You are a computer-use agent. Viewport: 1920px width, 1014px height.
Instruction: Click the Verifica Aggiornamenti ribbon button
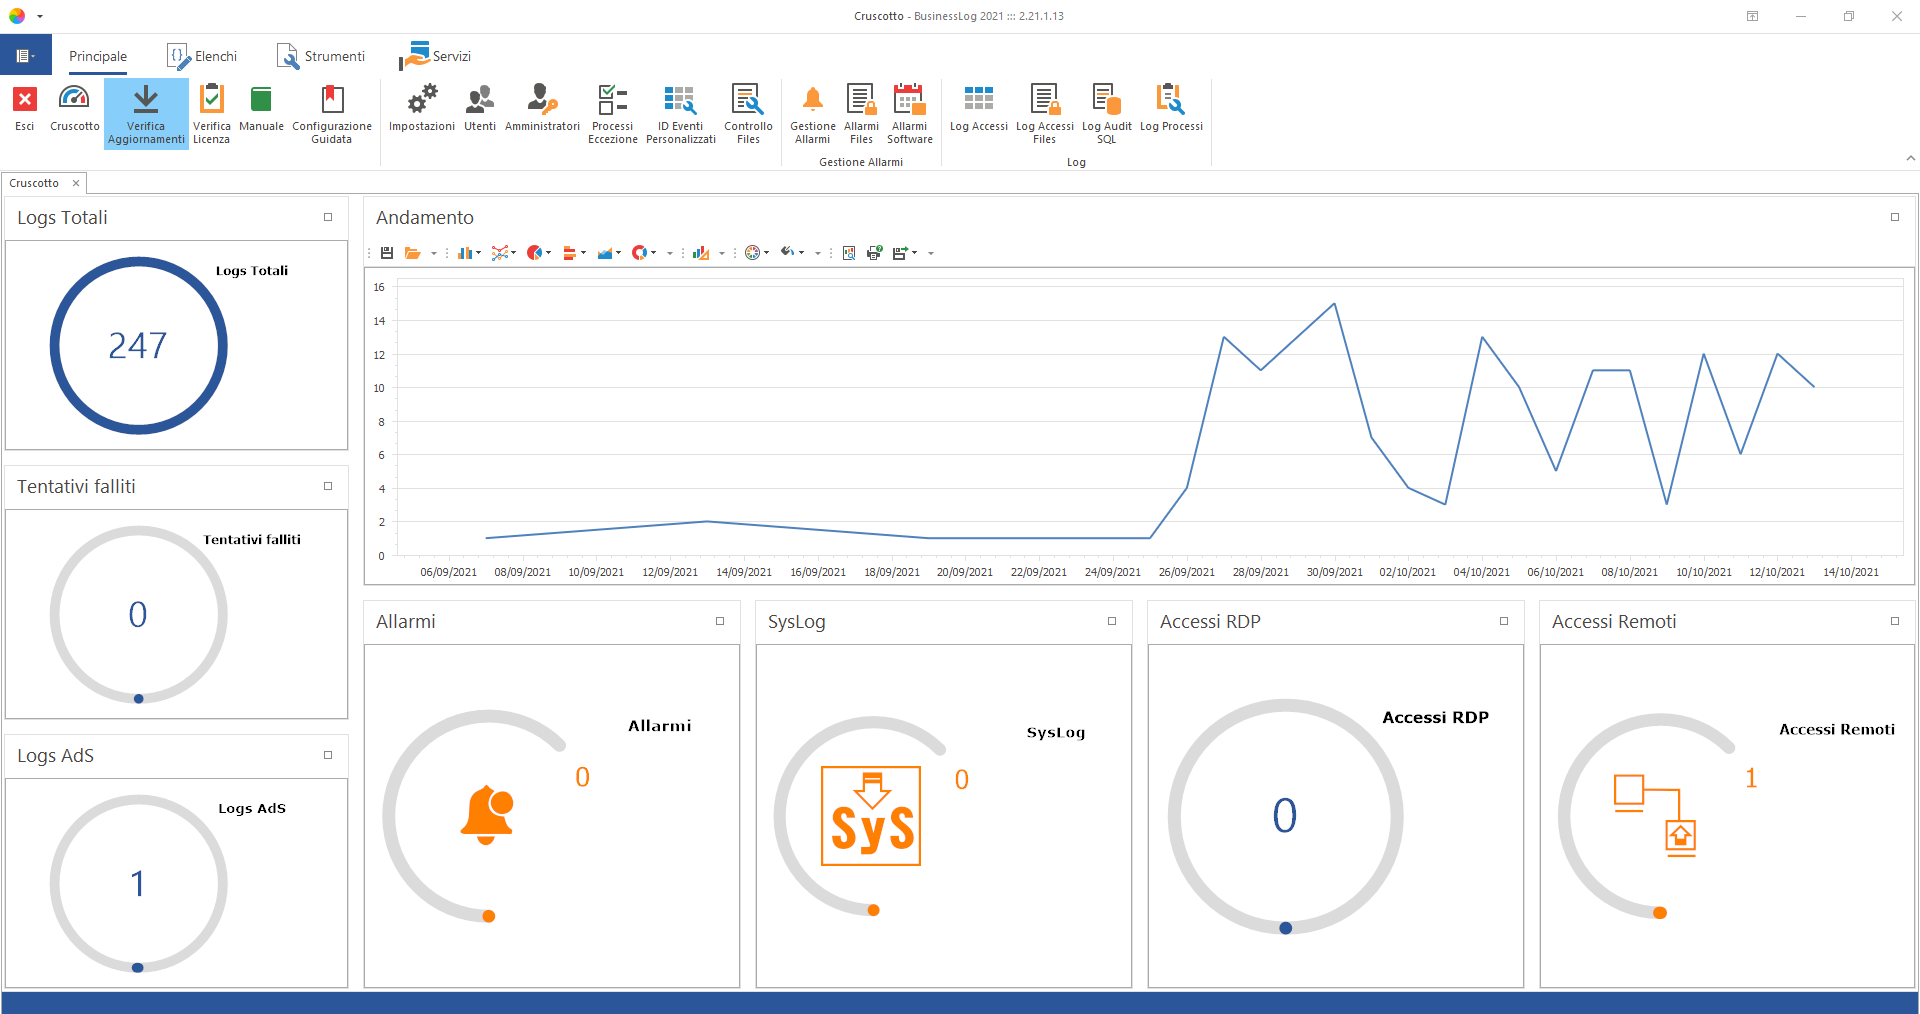point(146,113)
